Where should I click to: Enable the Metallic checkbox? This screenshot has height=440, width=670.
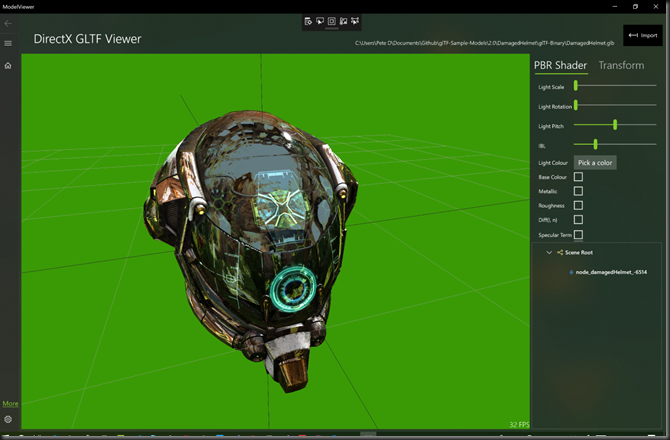point(578,191)
